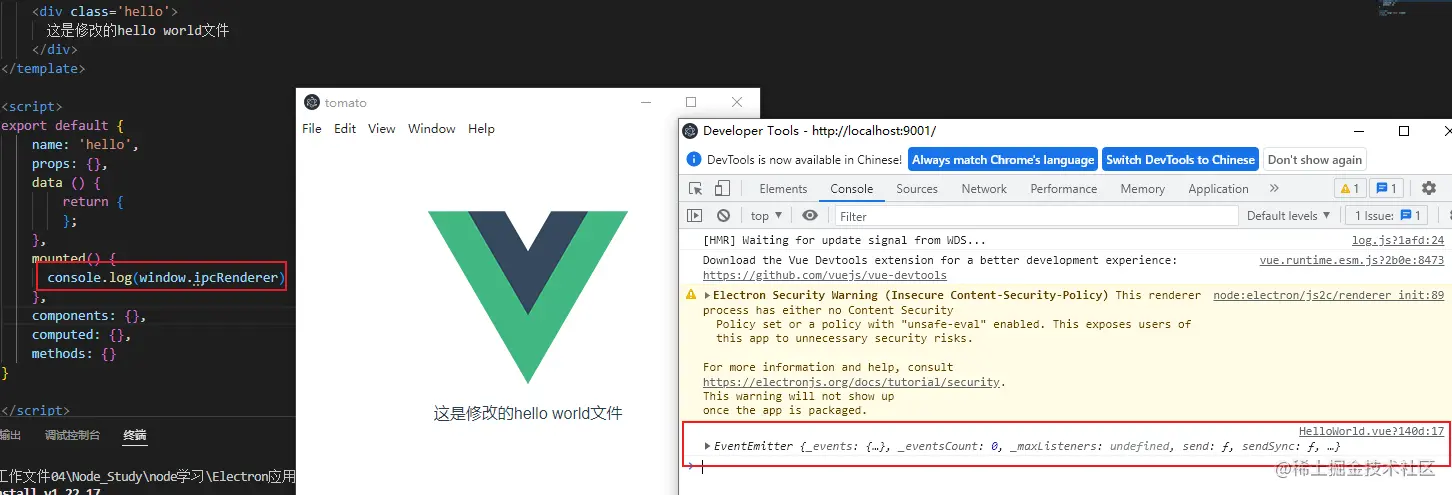Open the Network tab

[984, 188]
